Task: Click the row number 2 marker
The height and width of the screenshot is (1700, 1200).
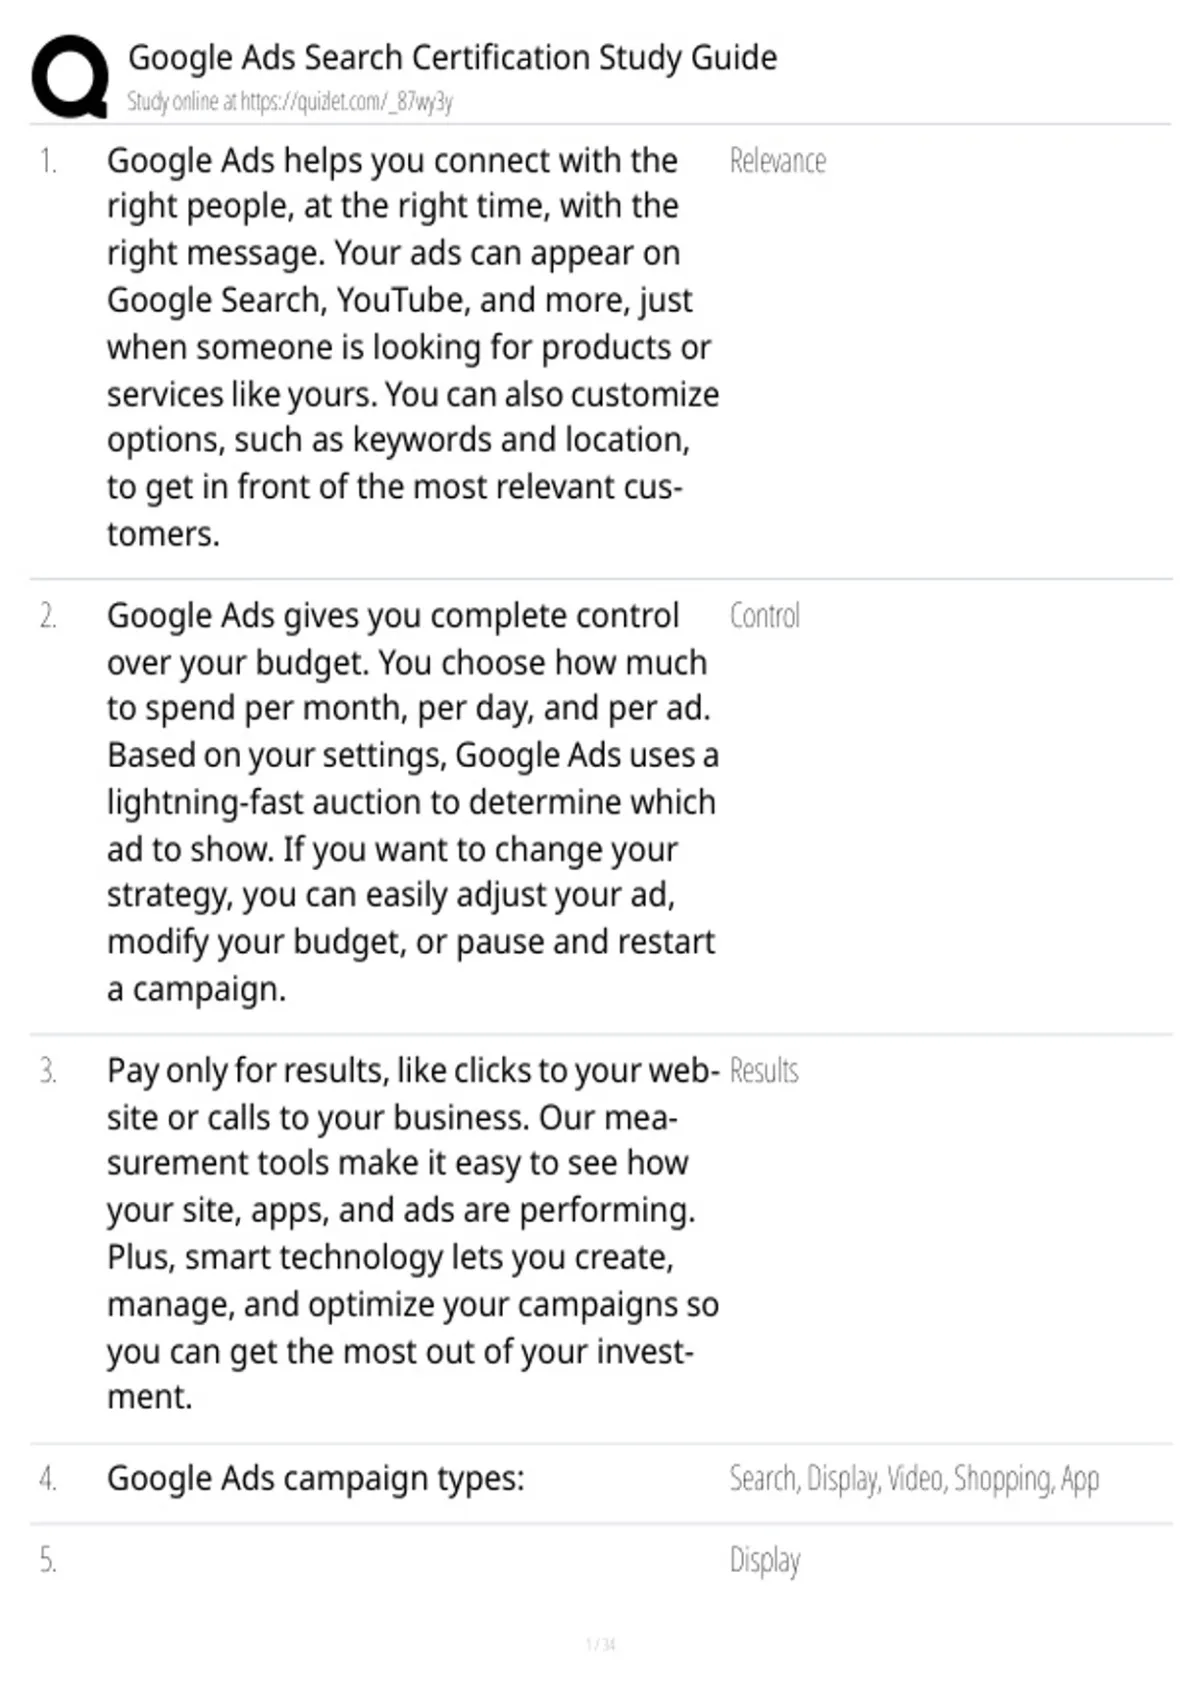Action: pyautogui.click(x=48, y=616)
